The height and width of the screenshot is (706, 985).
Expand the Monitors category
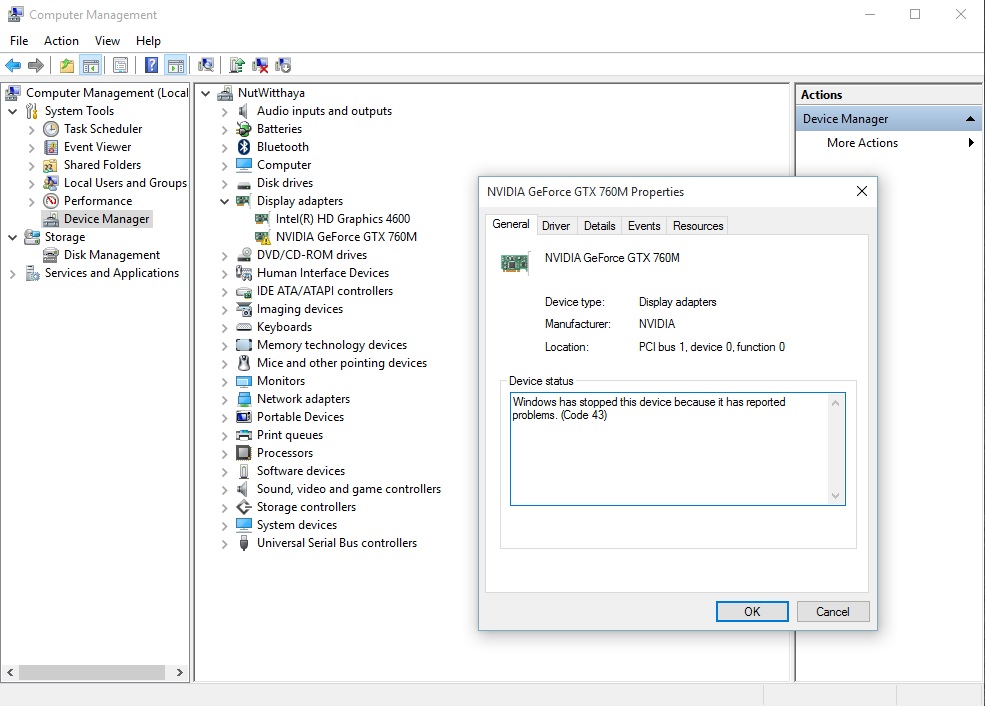click(224, 382)
